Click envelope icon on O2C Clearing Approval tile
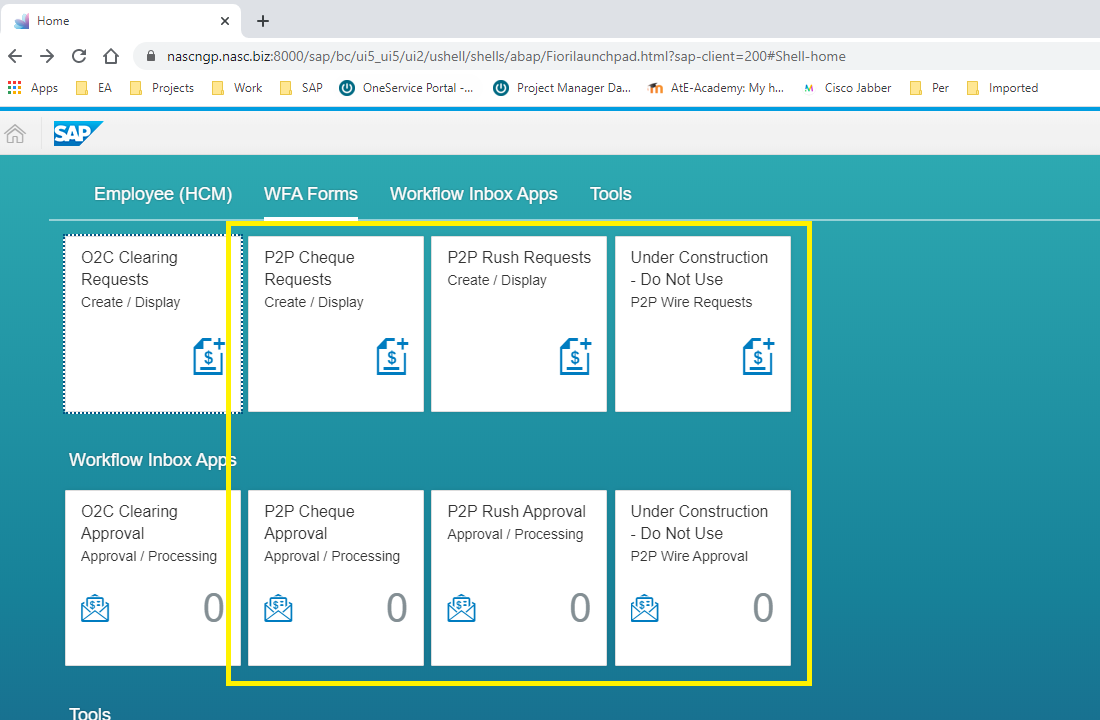Image resolution: width=1100 pixels, height=720 pixels. click(95, 608)
